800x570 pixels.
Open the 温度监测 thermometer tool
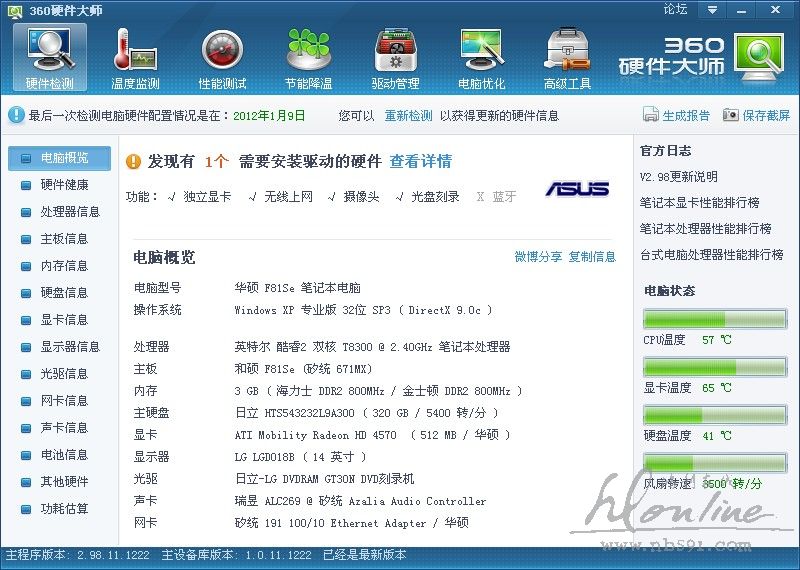point(135,58)
